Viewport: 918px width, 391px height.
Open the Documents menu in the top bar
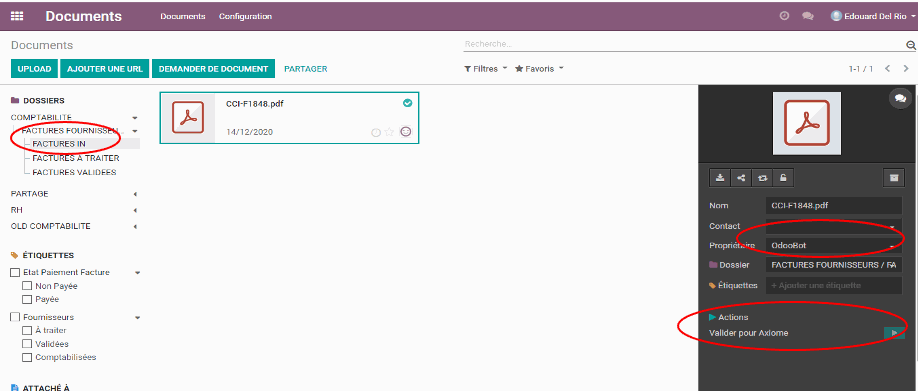tap(183, 16)
